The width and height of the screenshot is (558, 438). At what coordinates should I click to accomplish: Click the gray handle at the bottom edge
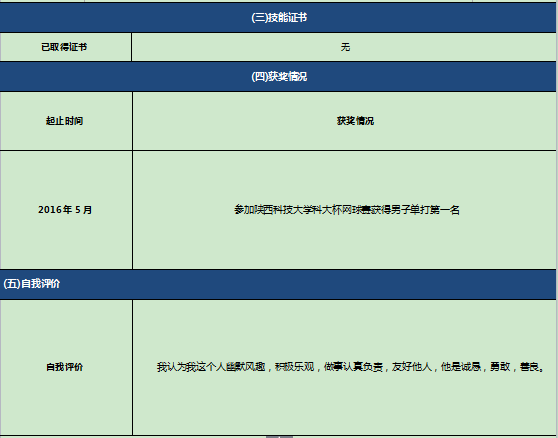(279, 437)
